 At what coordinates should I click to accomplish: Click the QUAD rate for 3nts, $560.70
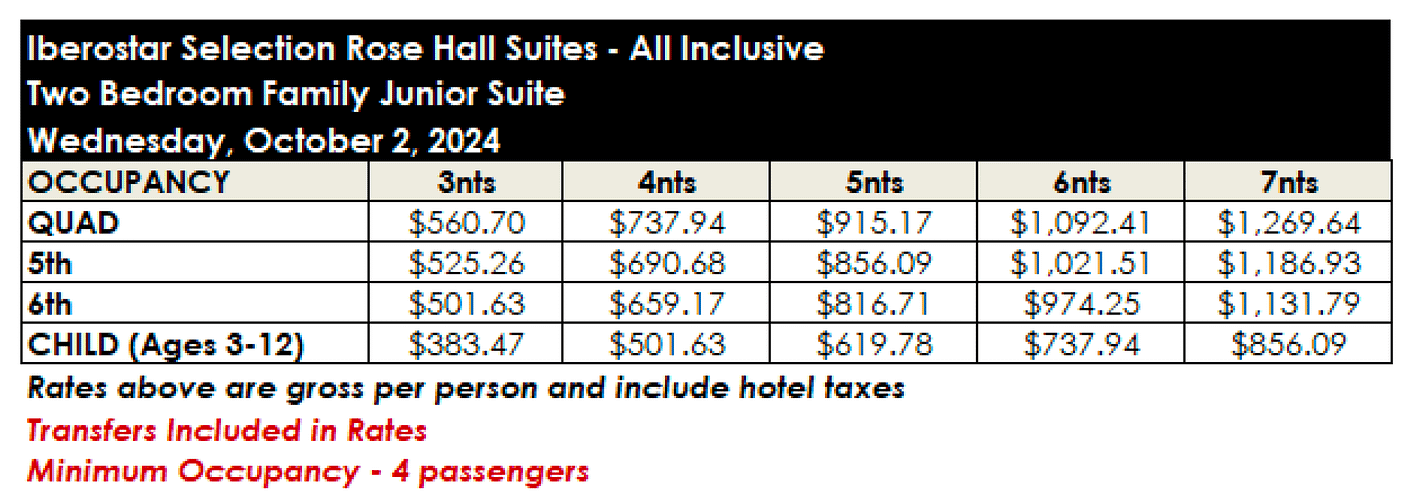click(465, 223)
